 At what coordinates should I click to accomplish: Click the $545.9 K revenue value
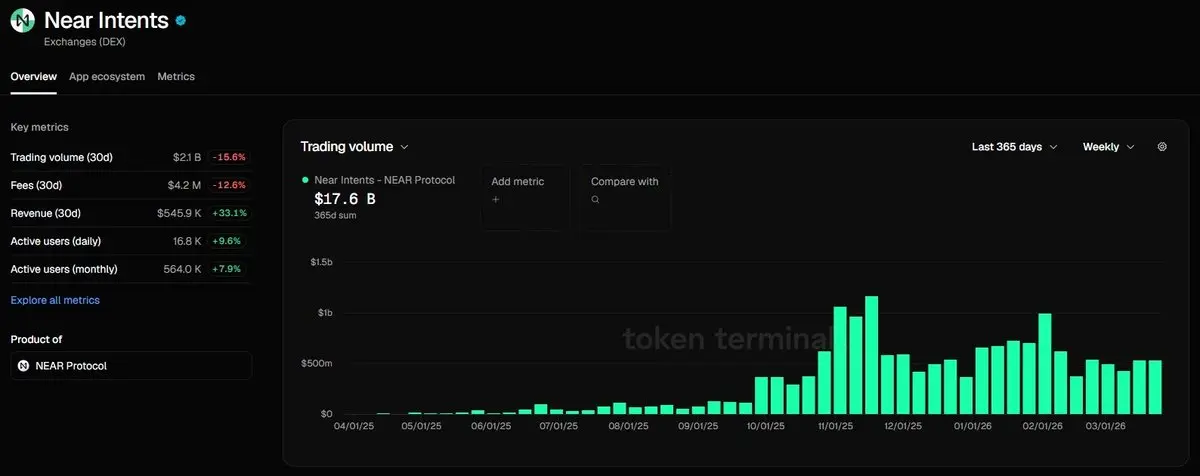179,213
